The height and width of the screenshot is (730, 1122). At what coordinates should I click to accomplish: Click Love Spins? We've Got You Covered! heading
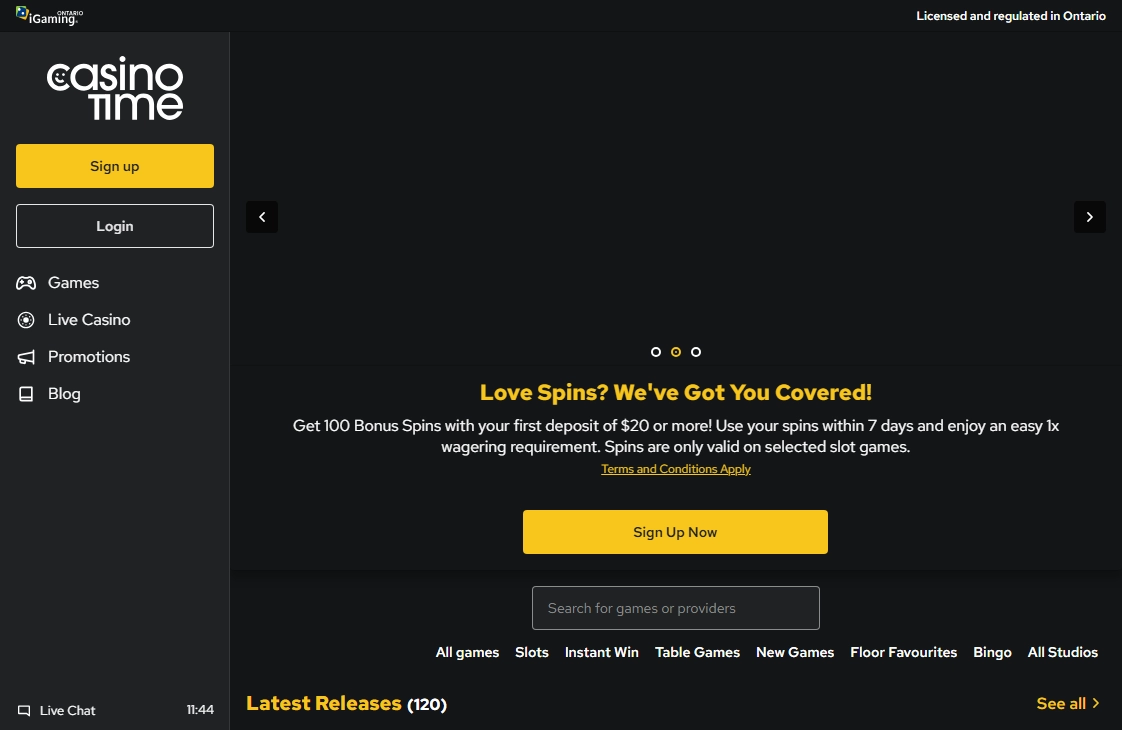click(675, 392)
